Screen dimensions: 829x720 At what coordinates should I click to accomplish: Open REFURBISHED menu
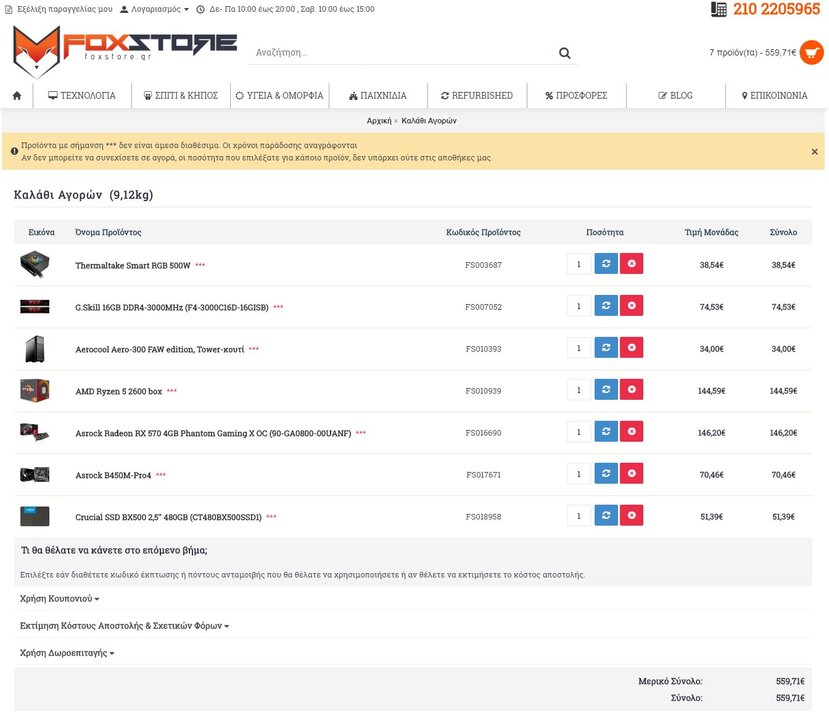tap(477, 96)
